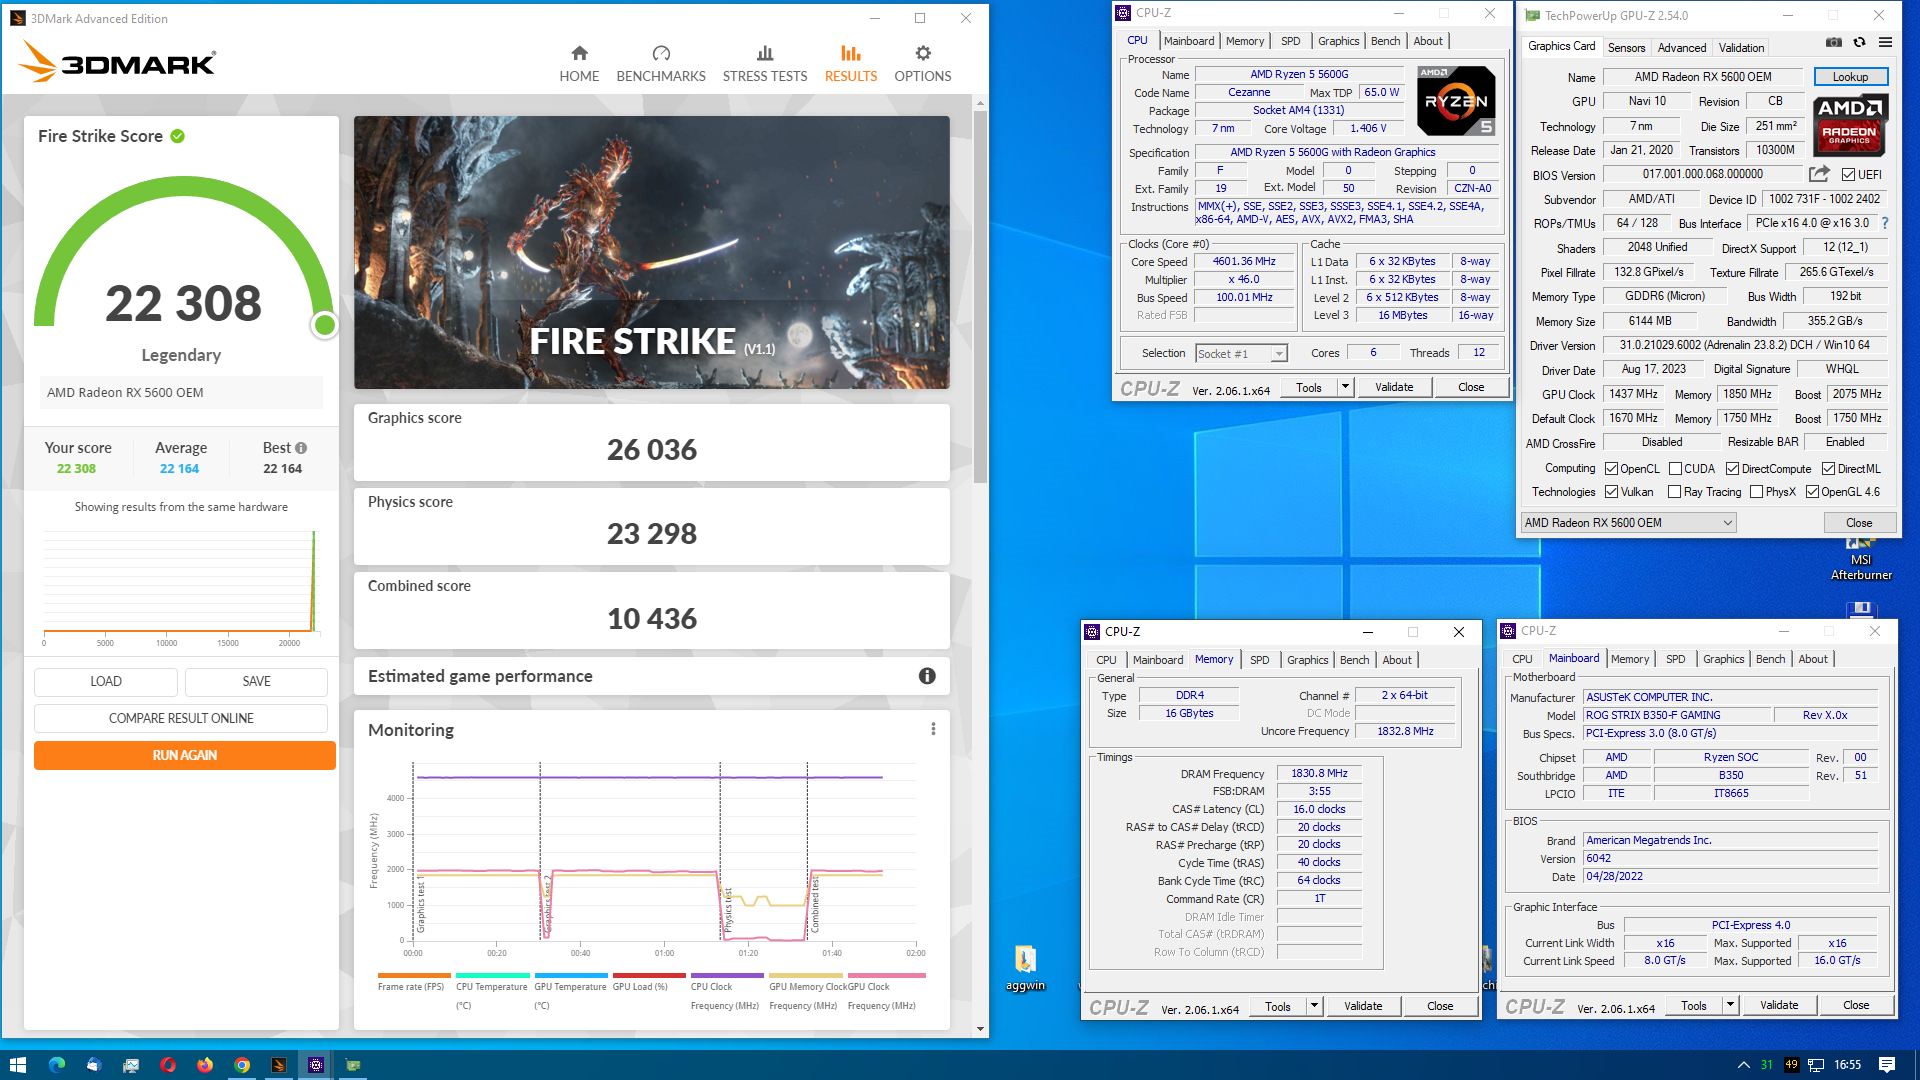Switch to CPU-Z taskbar icon
Viewport: 1920px width, 1080px height.
pos(316,1065)
